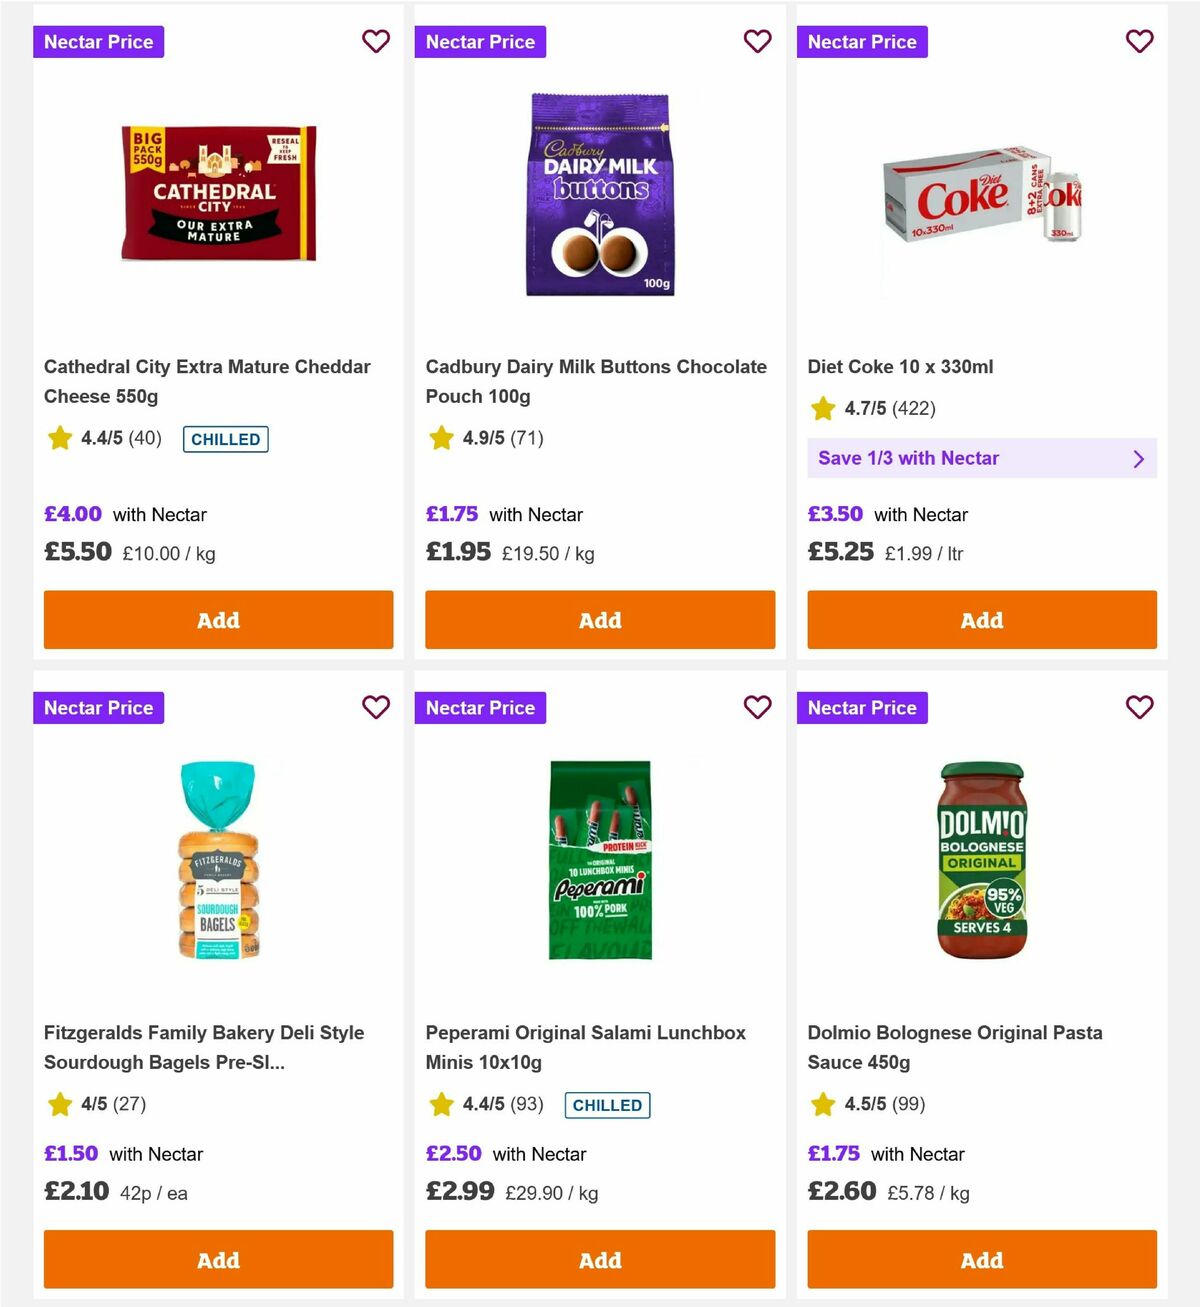The width and height of the screenshot is (1200, 1307).
Task: Expand the Save 1/3 with Nectar offer
Action: (x=982, y=458)
